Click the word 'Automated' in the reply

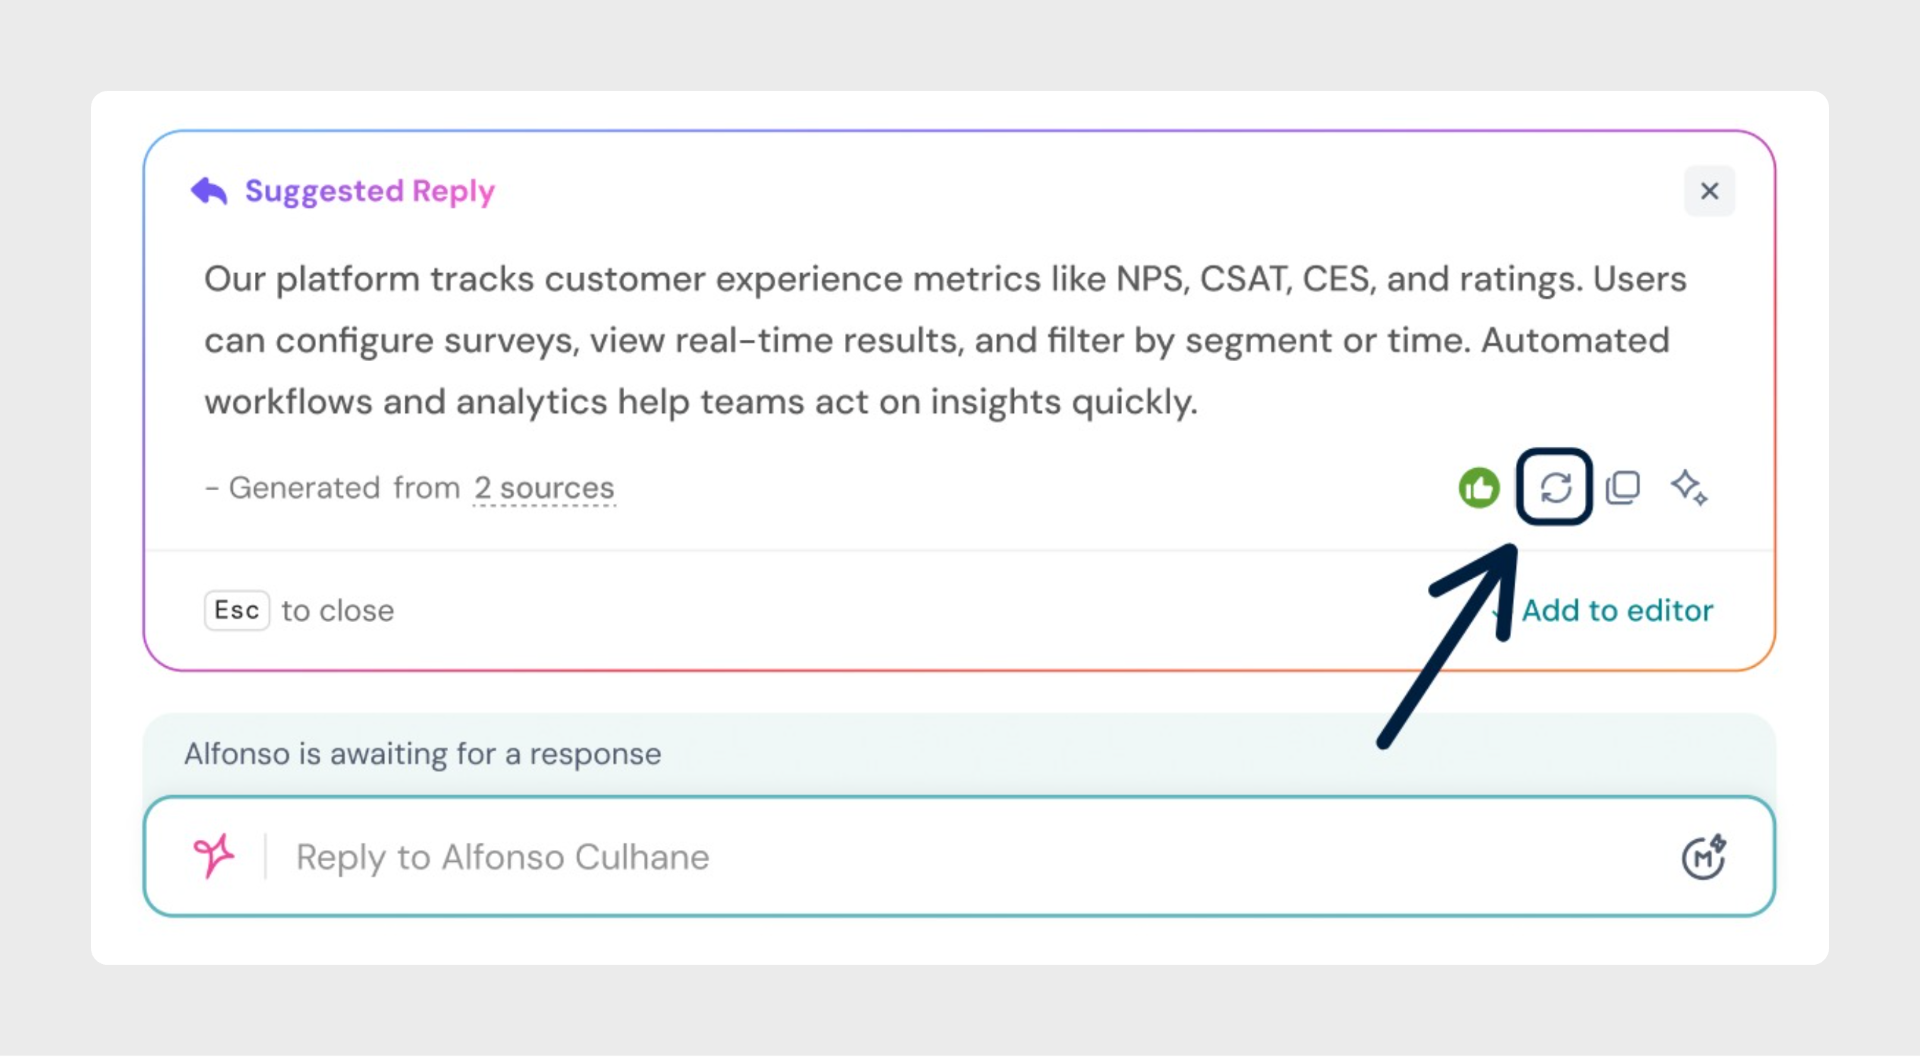point(1575,340)
